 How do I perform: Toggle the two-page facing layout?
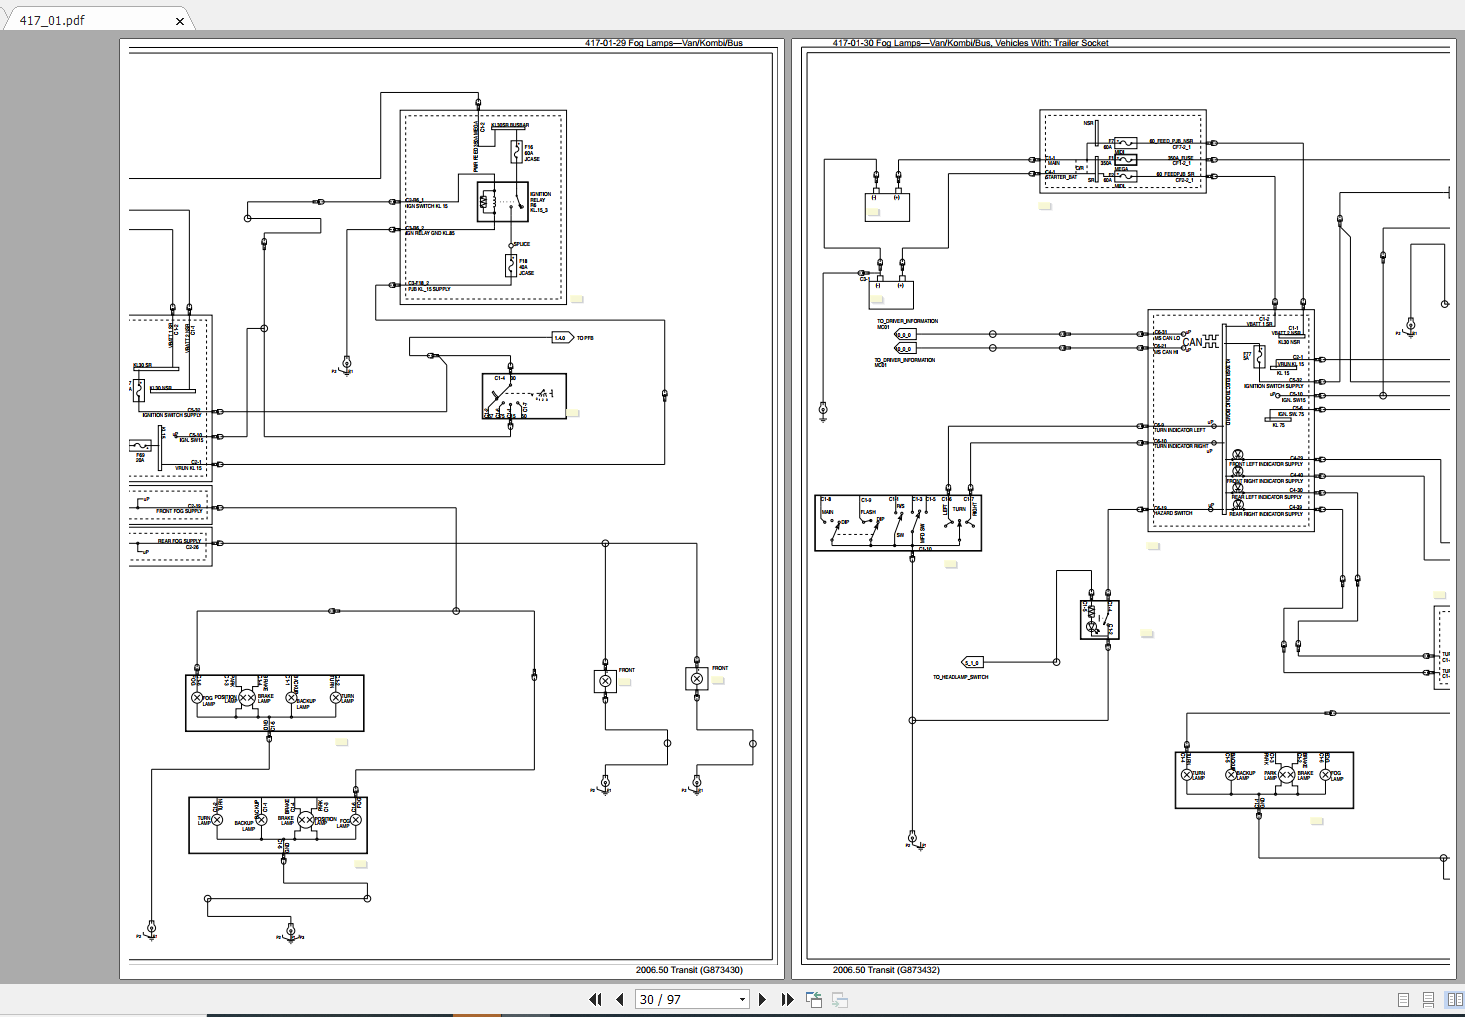pos(1454,1000)
